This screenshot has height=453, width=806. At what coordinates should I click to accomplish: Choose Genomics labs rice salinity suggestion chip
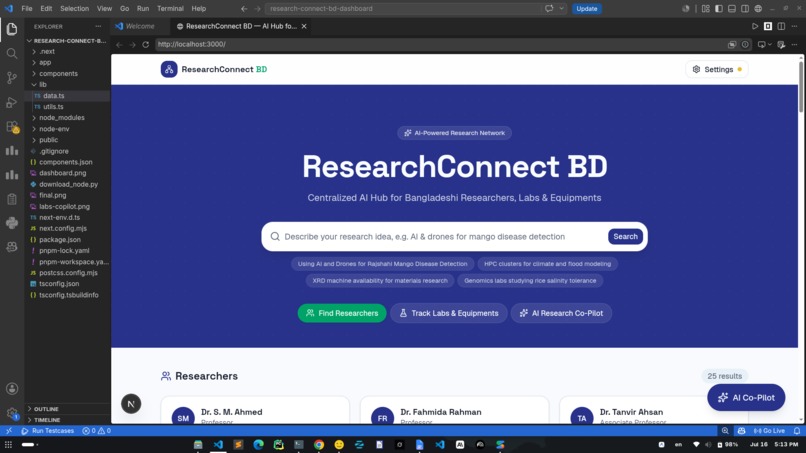point(530,281)
